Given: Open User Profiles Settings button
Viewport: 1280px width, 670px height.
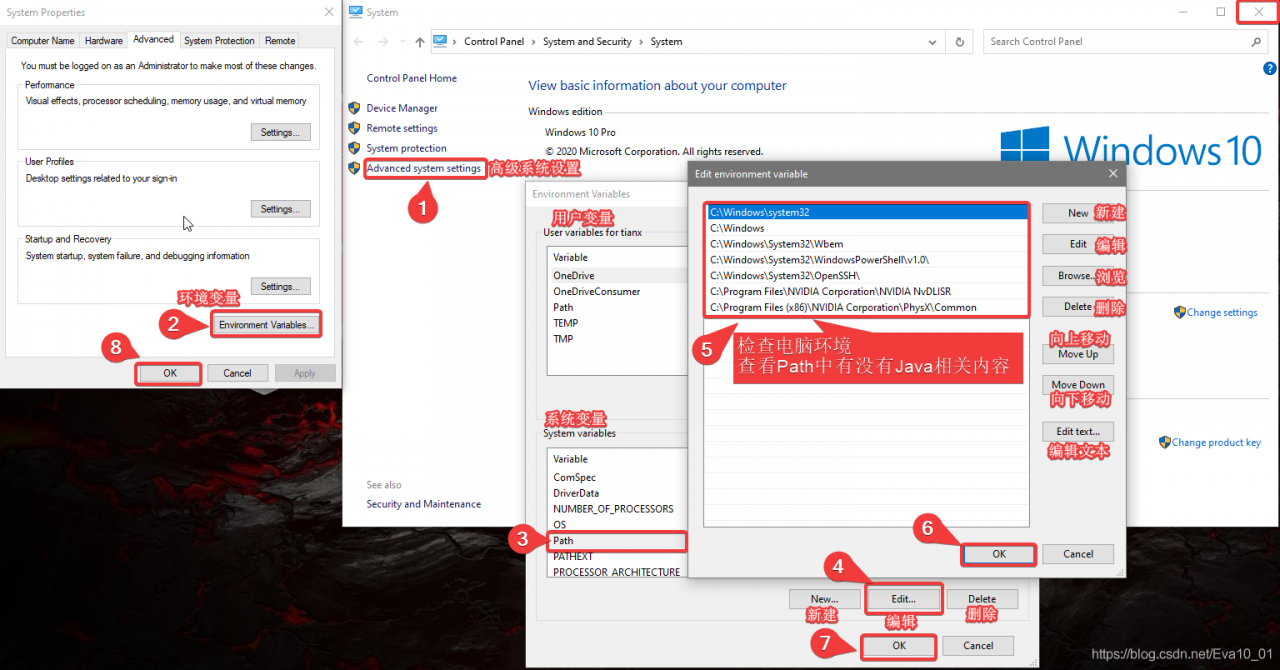Looking at the screenshot, I should coord(280,209).
